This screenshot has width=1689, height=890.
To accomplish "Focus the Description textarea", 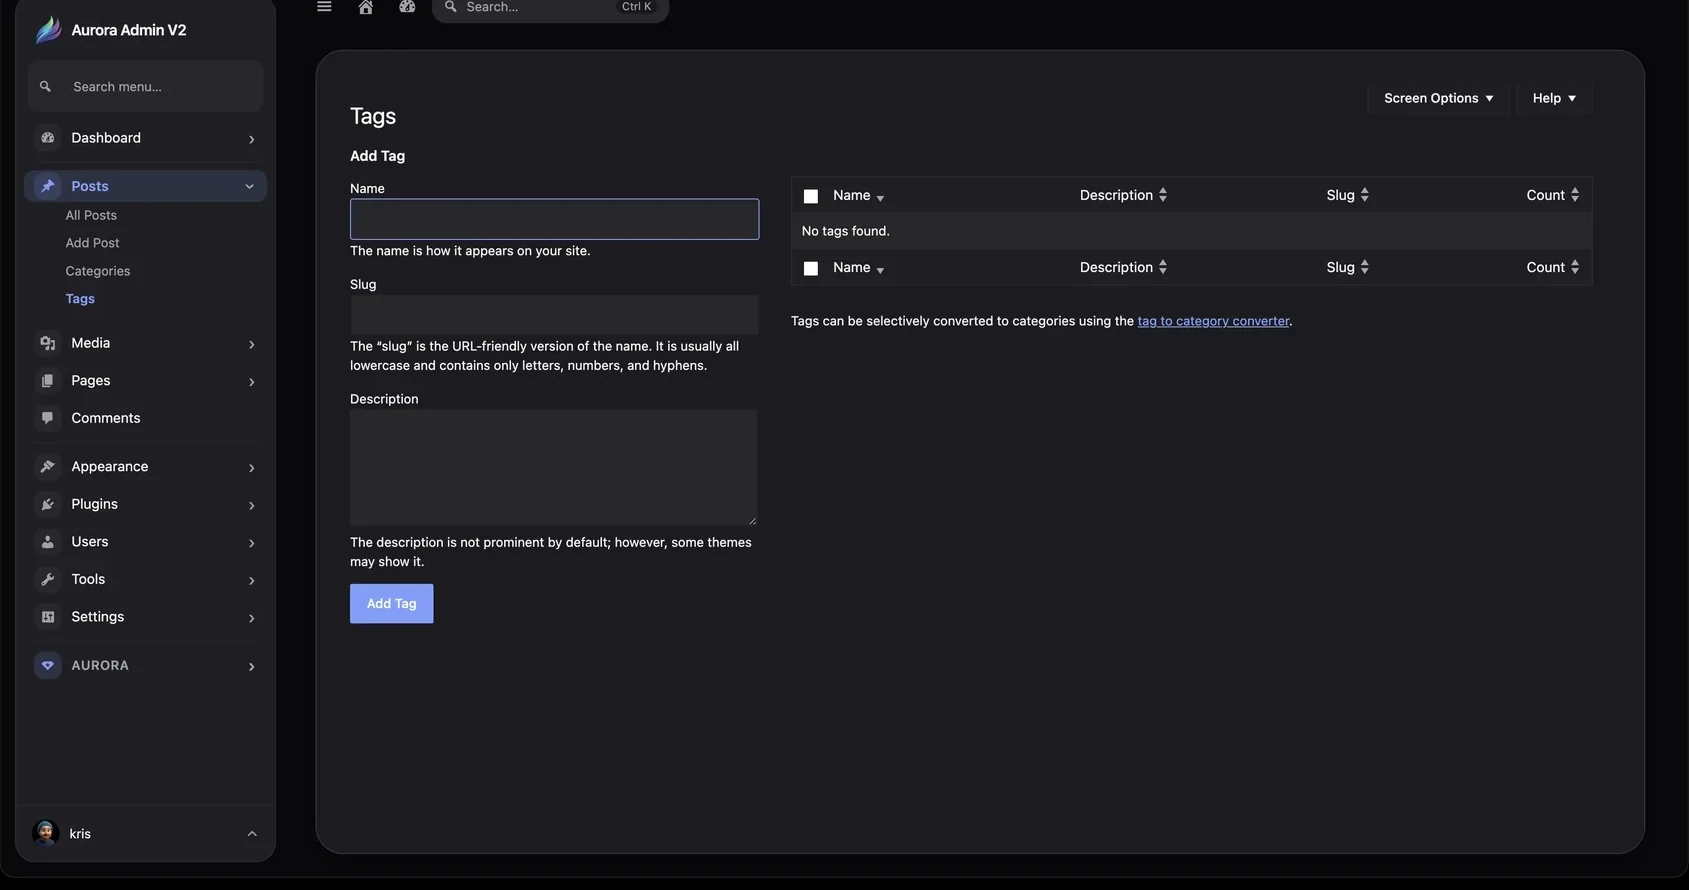I will [x=554, y=467].
